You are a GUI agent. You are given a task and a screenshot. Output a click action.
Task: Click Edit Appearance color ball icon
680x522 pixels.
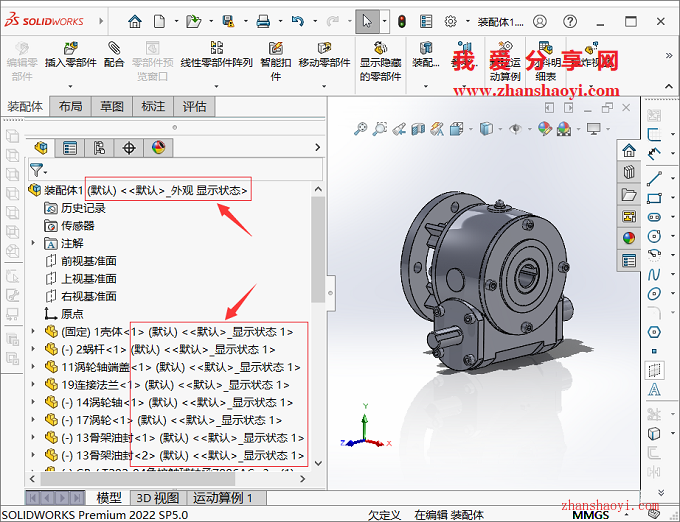coord(545,129)
